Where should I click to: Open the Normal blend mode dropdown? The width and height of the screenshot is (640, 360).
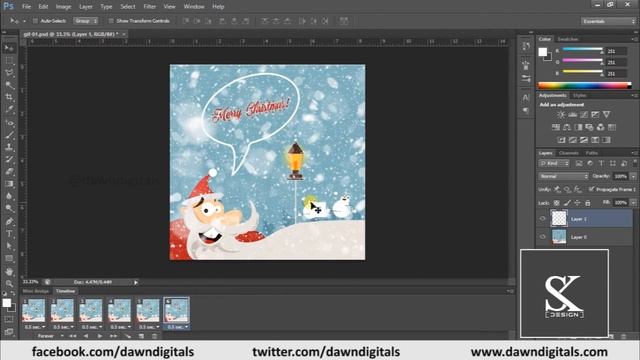563,176
